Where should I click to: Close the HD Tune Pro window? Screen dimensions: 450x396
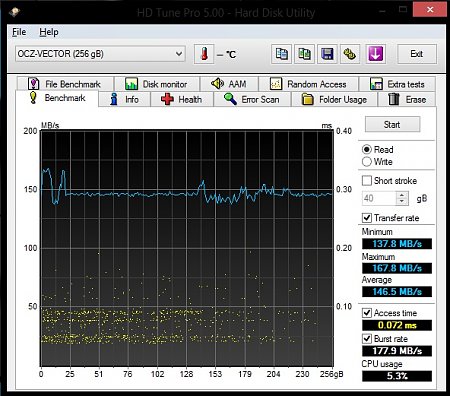(430, 9)
